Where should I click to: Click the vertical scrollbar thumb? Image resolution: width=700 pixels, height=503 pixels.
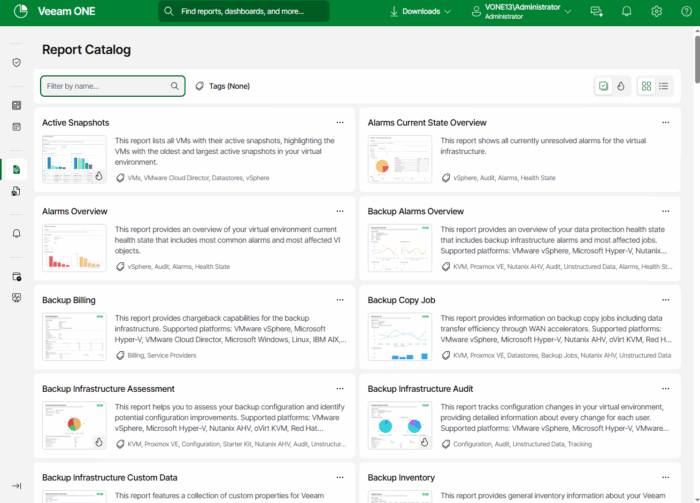tap(697, 59)
